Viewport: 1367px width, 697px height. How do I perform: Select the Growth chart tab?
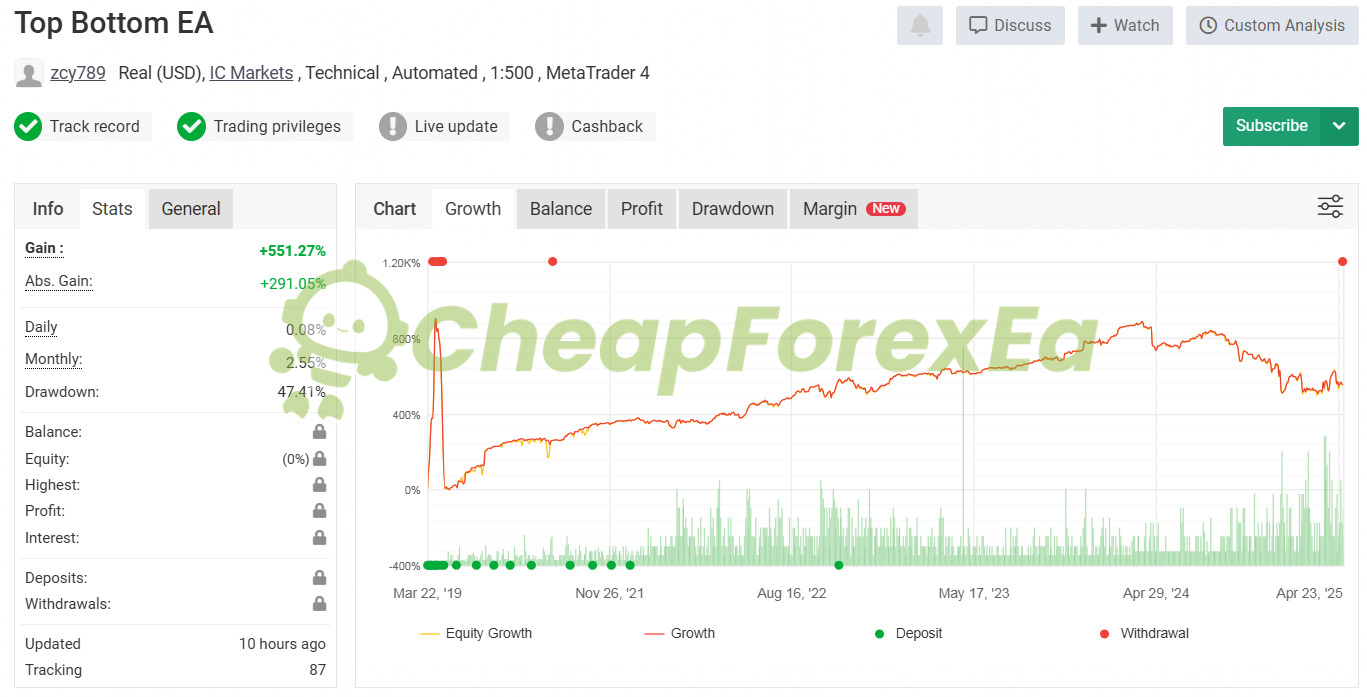coord(473,209)
